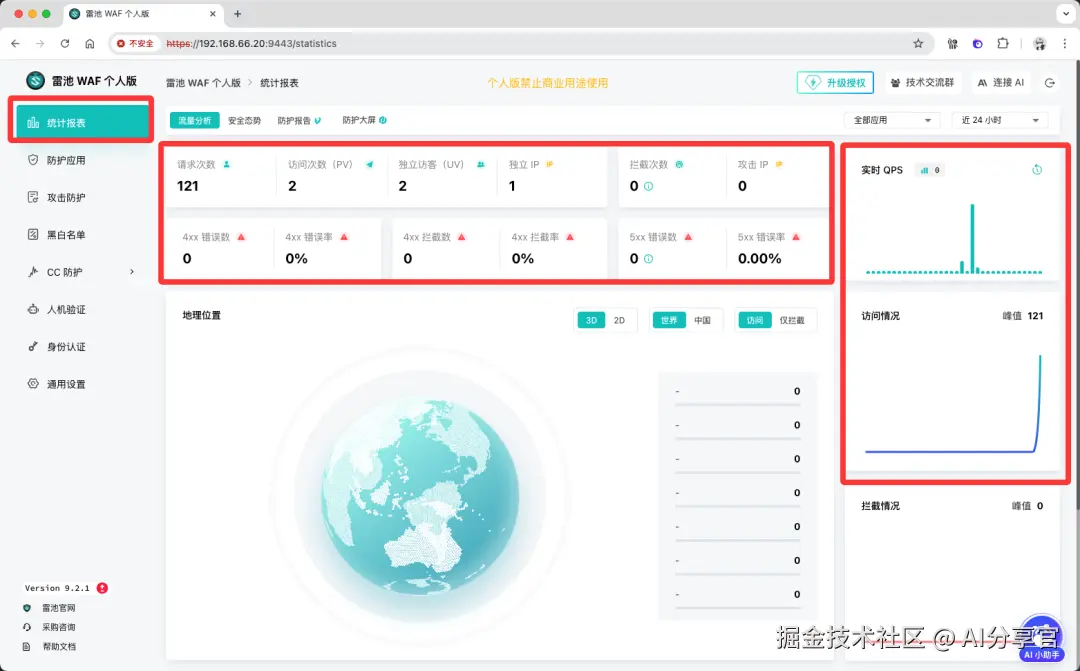Open the 全部应用 dropdown
The height and width of the screenshot is (671, 1080).
pos(892,120)
